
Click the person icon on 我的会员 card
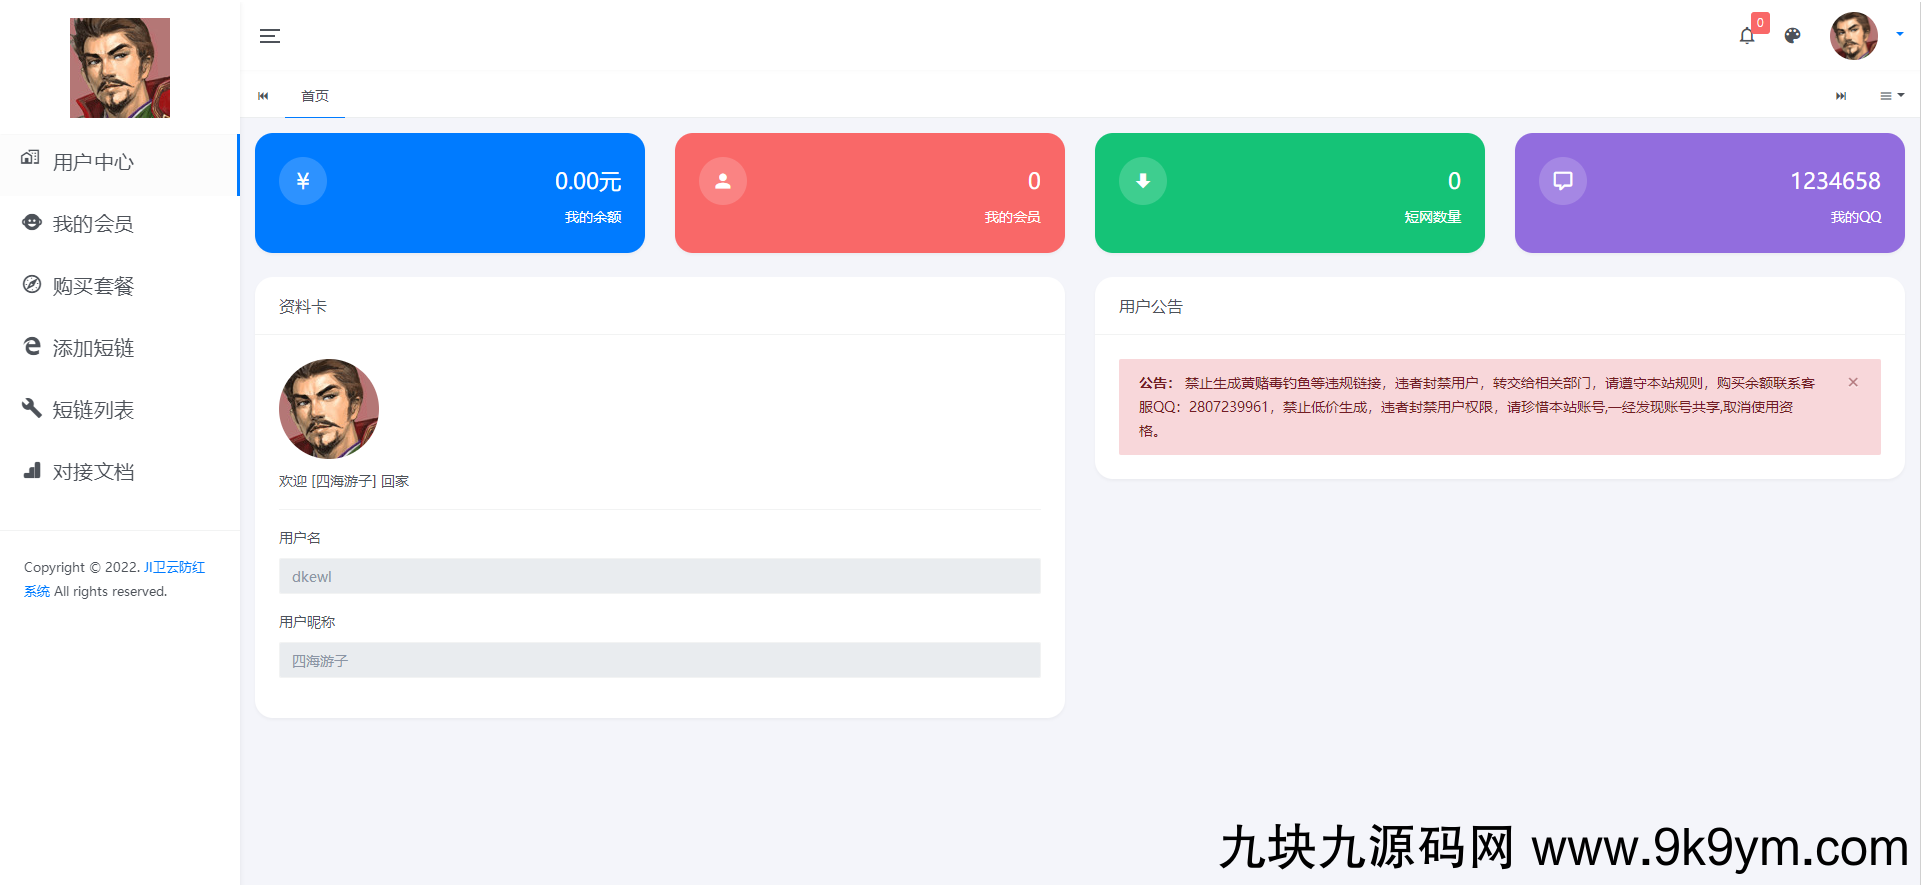tap(723, 181)
